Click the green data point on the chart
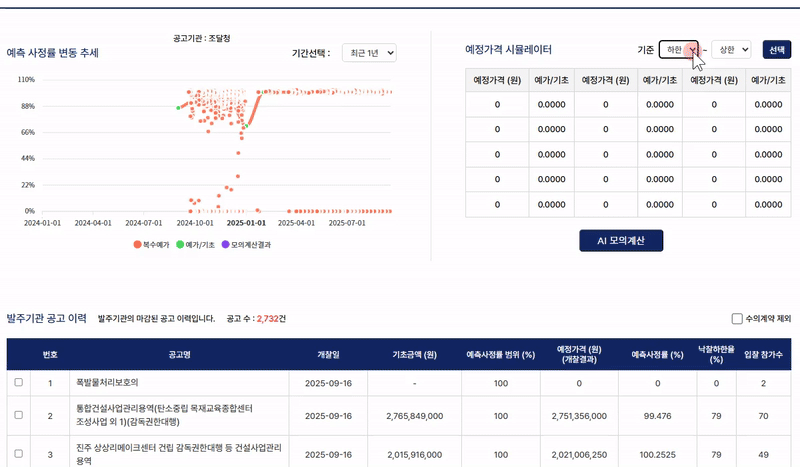Screen dimensions: 800x467 [x=179, y=107]
